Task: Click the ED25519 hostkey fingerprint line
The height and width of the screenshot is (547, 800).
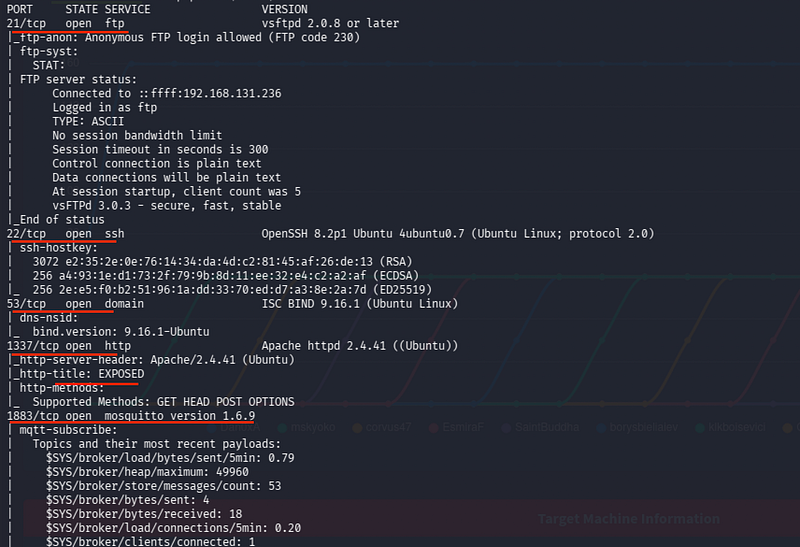Action: [x=232, y=290]
